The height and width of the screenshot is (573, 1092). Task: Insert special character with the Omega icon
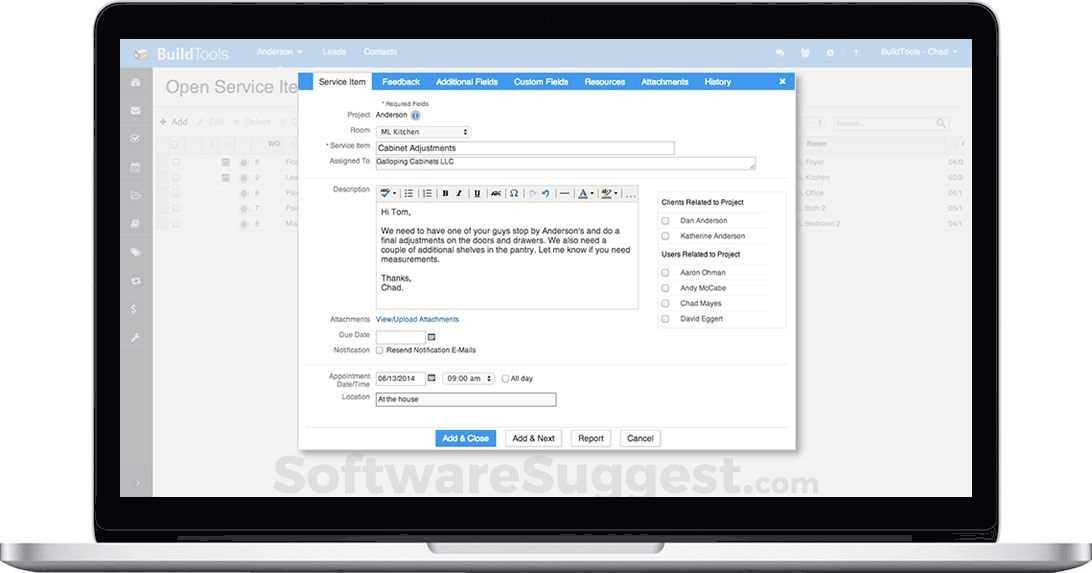pyautogui.click(x=514, y=194)
